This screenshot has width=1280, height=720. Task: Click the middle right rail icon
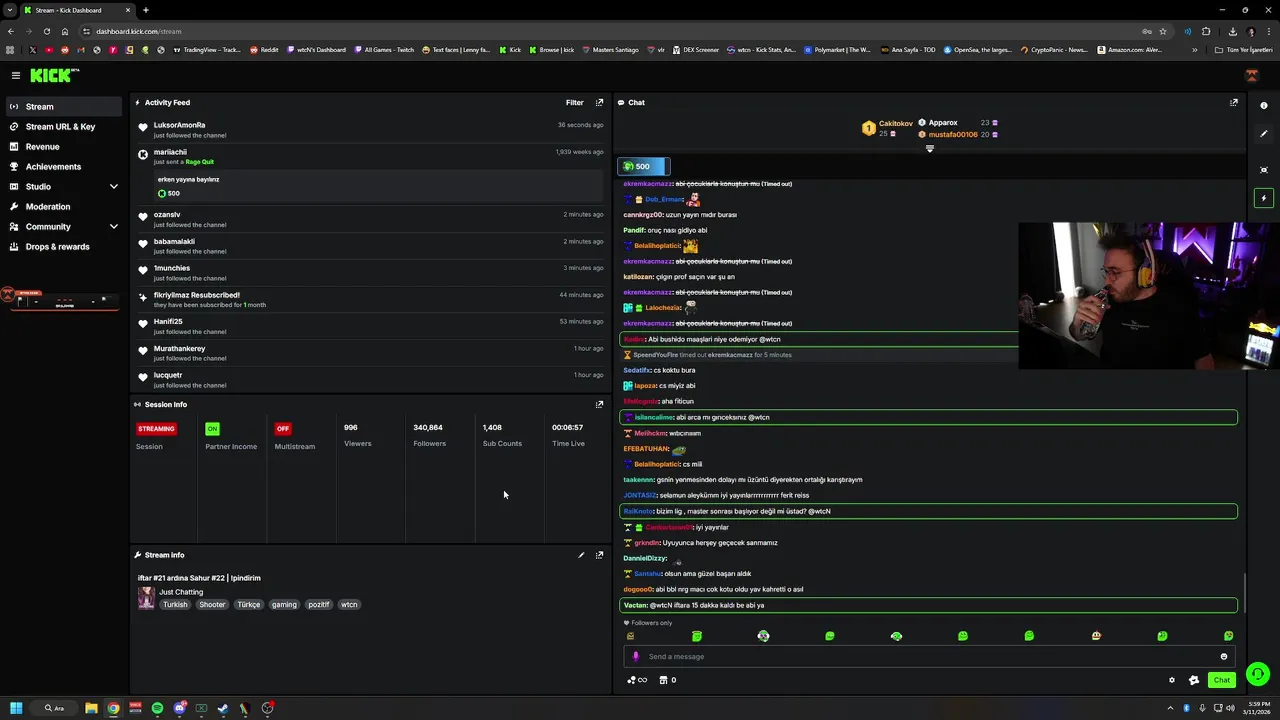pyautogui.click(x=1264, y=170)
